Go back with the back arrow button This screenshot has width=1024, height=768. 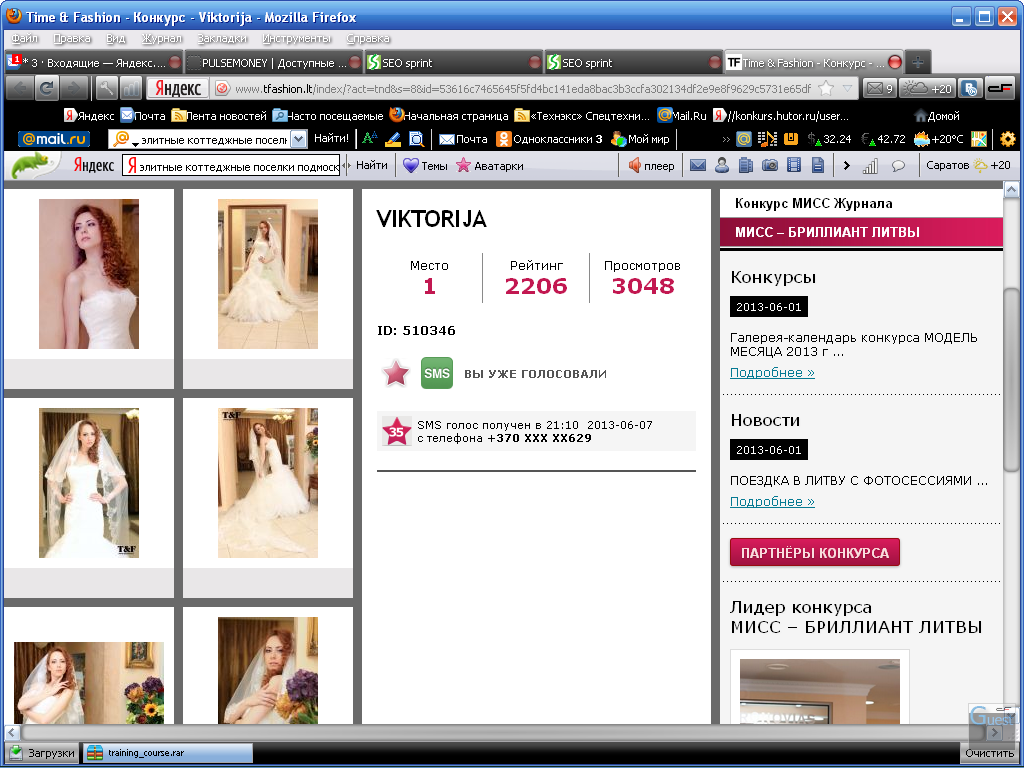pos(20,88)
